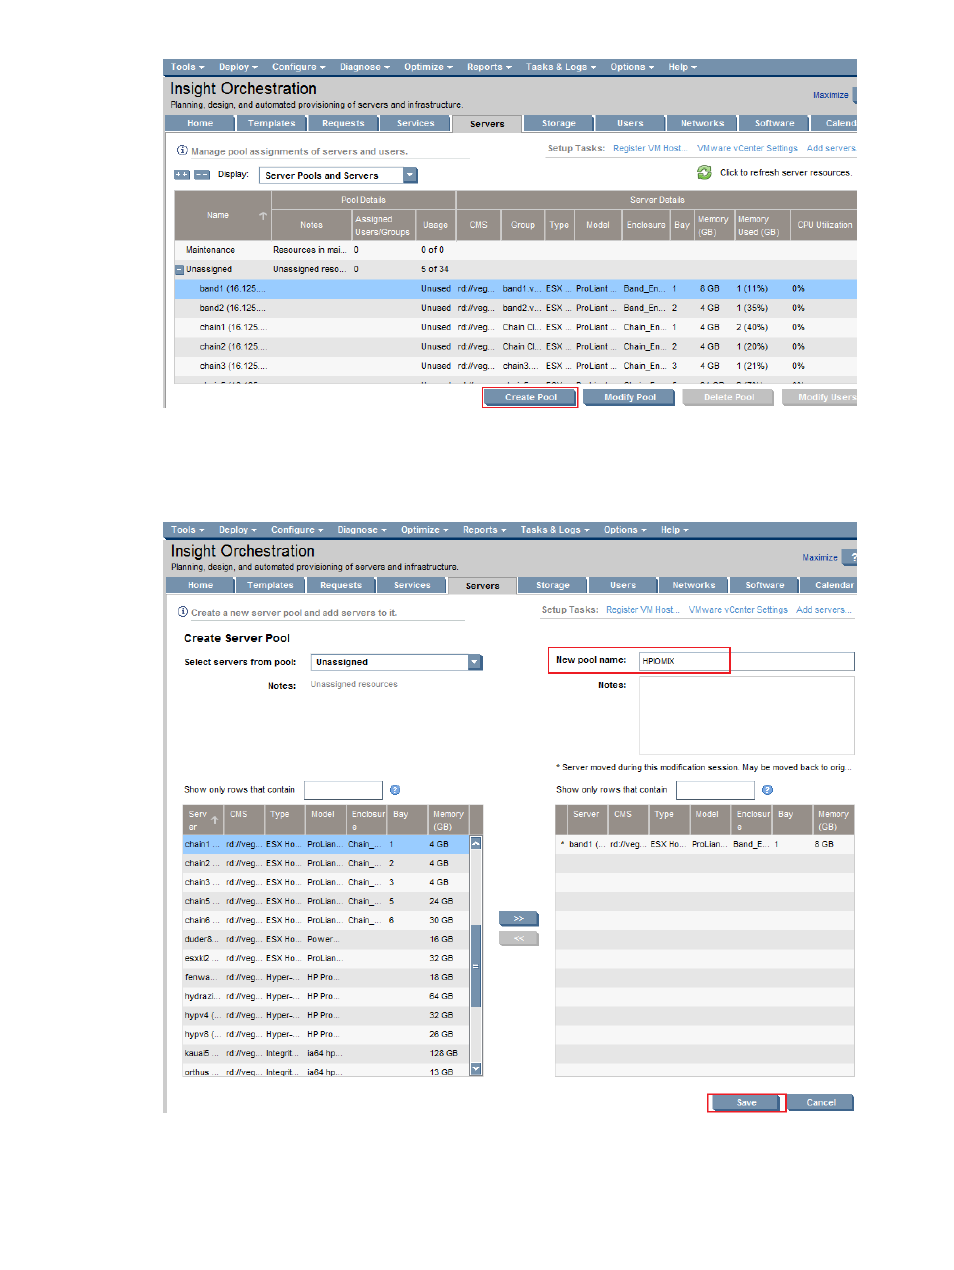Viewport: 954px width, 1270px height.
Task: Click Memory Used (GB) column header
Action: coord(759,225)
